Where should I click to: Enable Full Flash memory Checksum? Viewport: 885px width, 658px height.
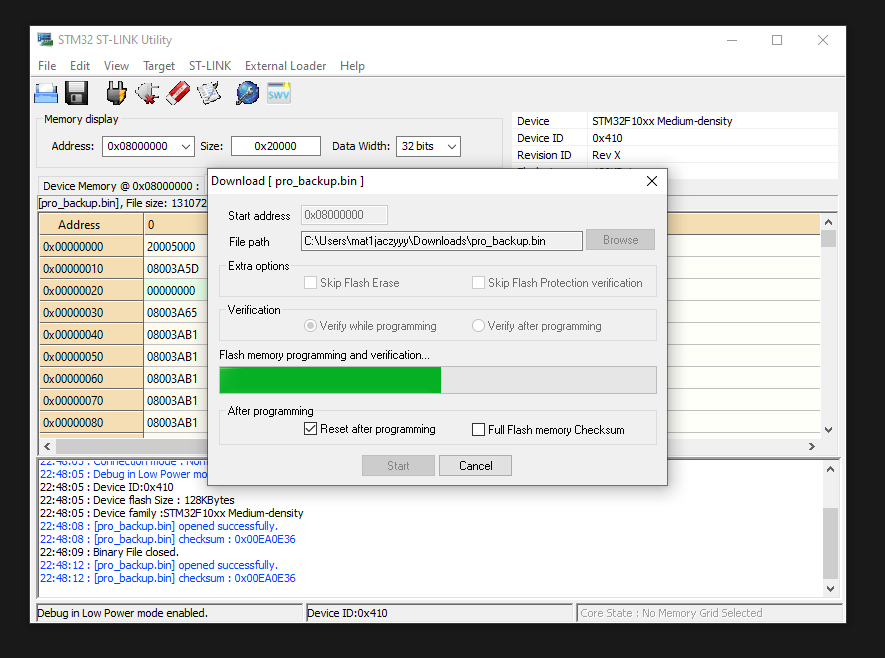479,430
